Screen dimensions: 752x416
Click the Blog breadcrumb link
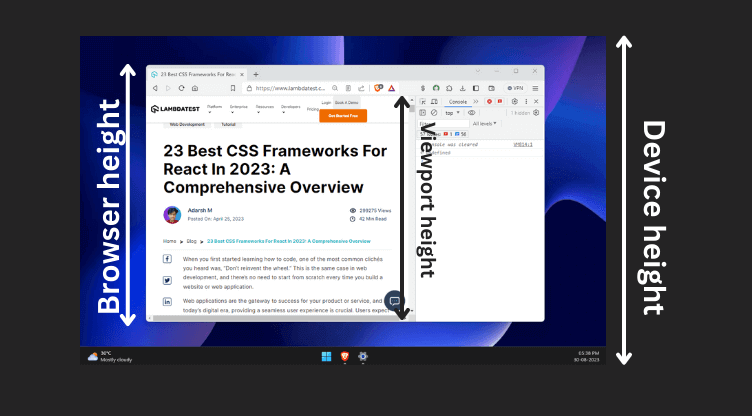point(191,241)
